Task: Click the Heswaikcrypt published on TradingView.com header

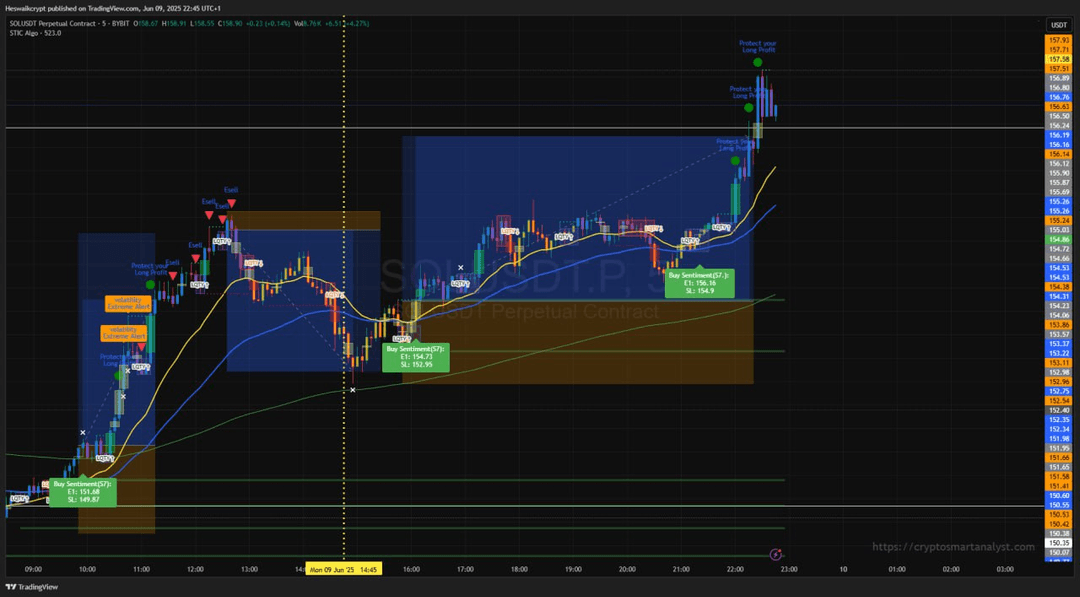Action: point(113,8)
